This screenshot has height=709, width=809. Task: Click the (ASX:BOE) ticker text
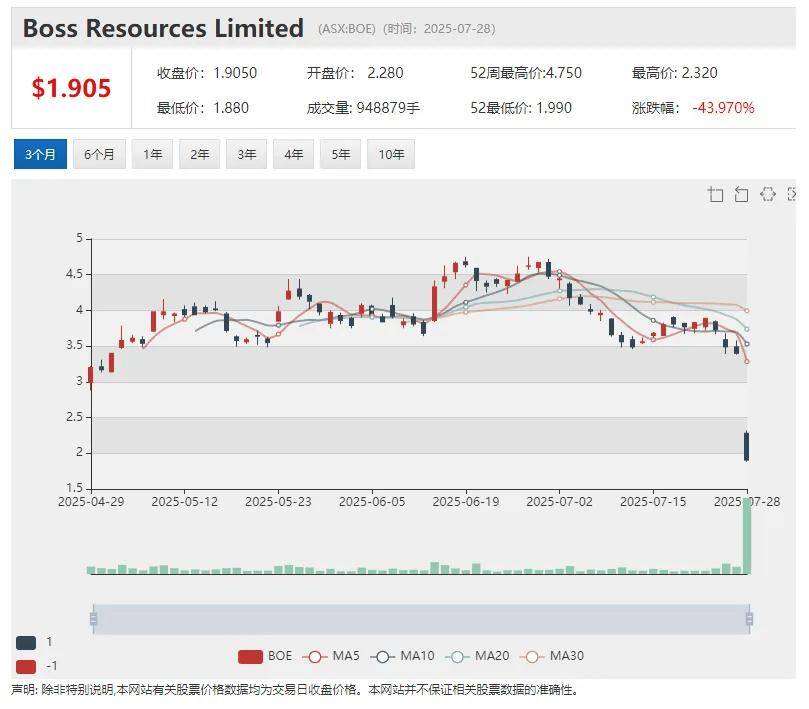[x=347, y=28]
